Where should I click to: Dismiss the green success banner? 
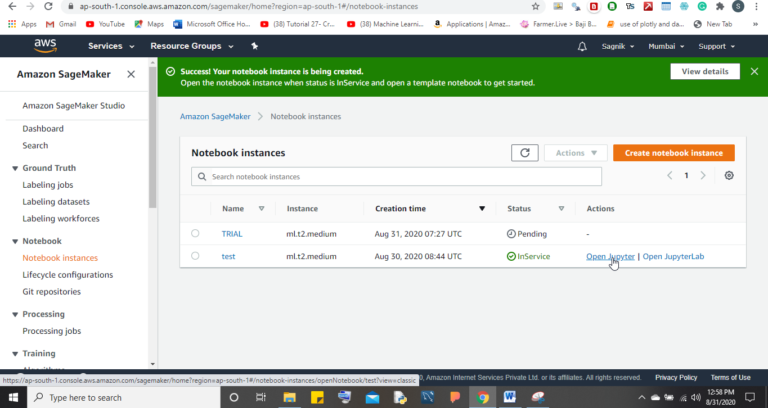click(754, 72)
